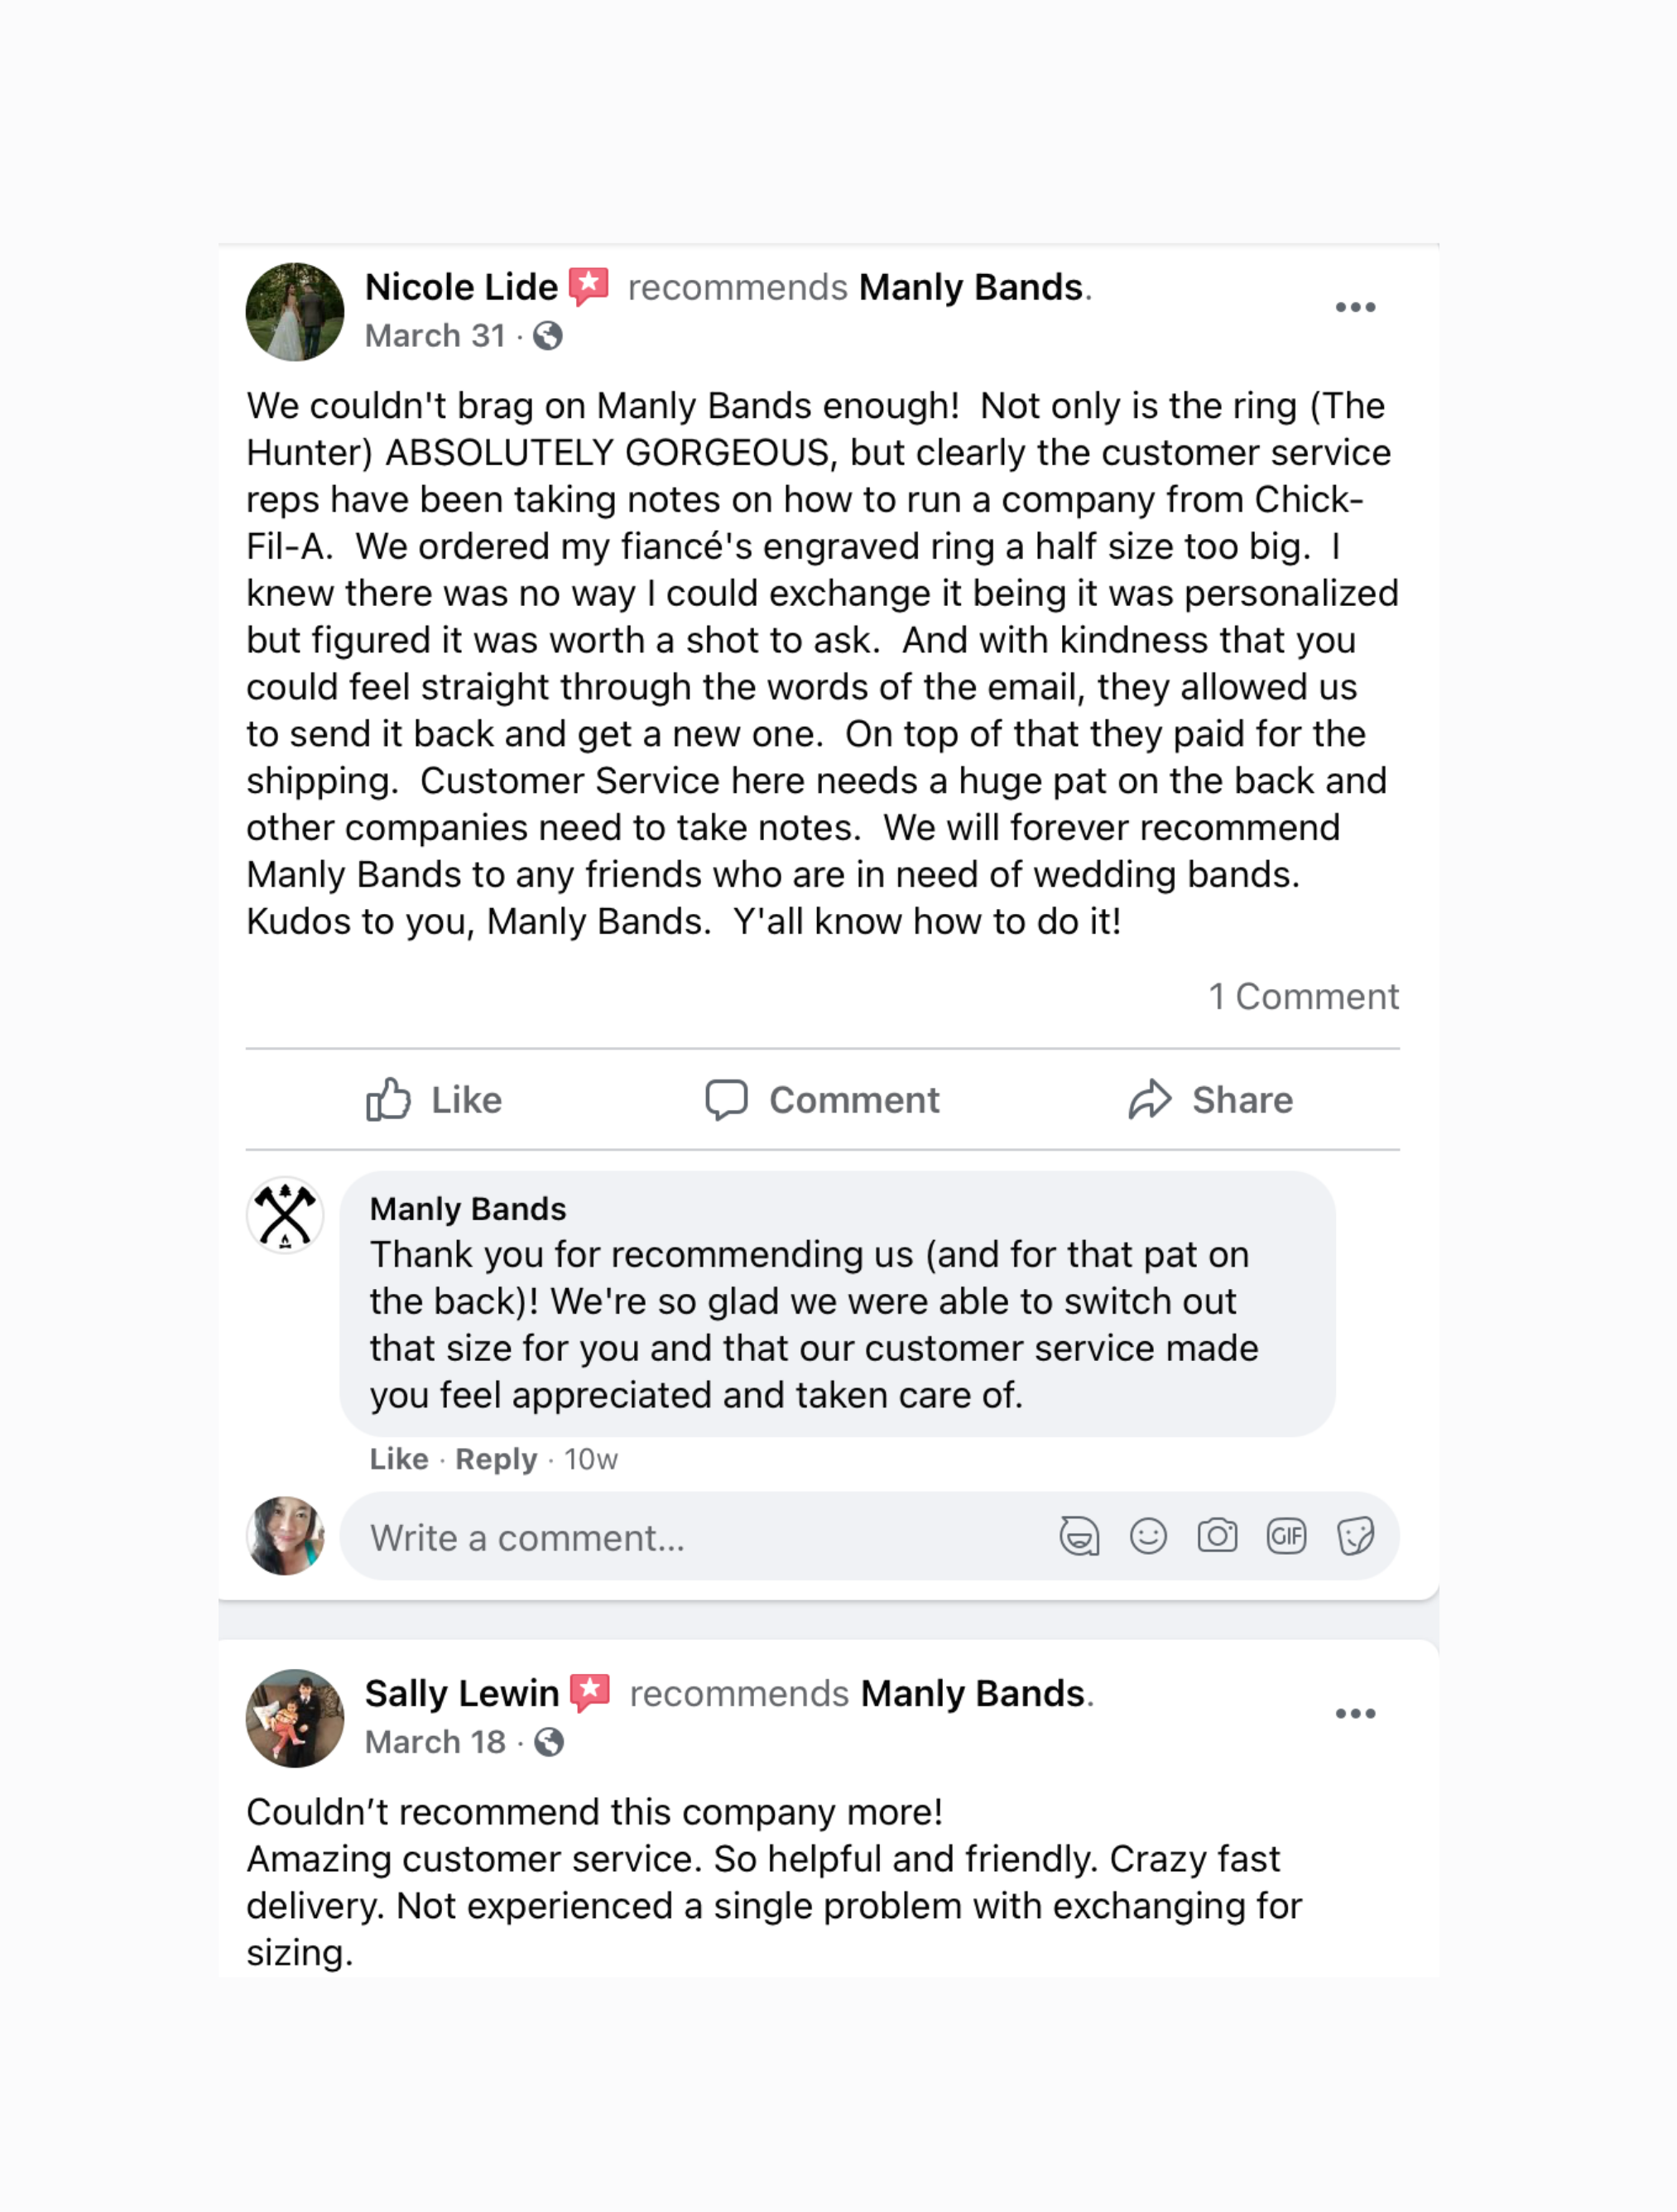This screenshot has height=2212, width=1677.
Task: Open options menu on Nicole Lide's post
Action: pos(1355,307)
